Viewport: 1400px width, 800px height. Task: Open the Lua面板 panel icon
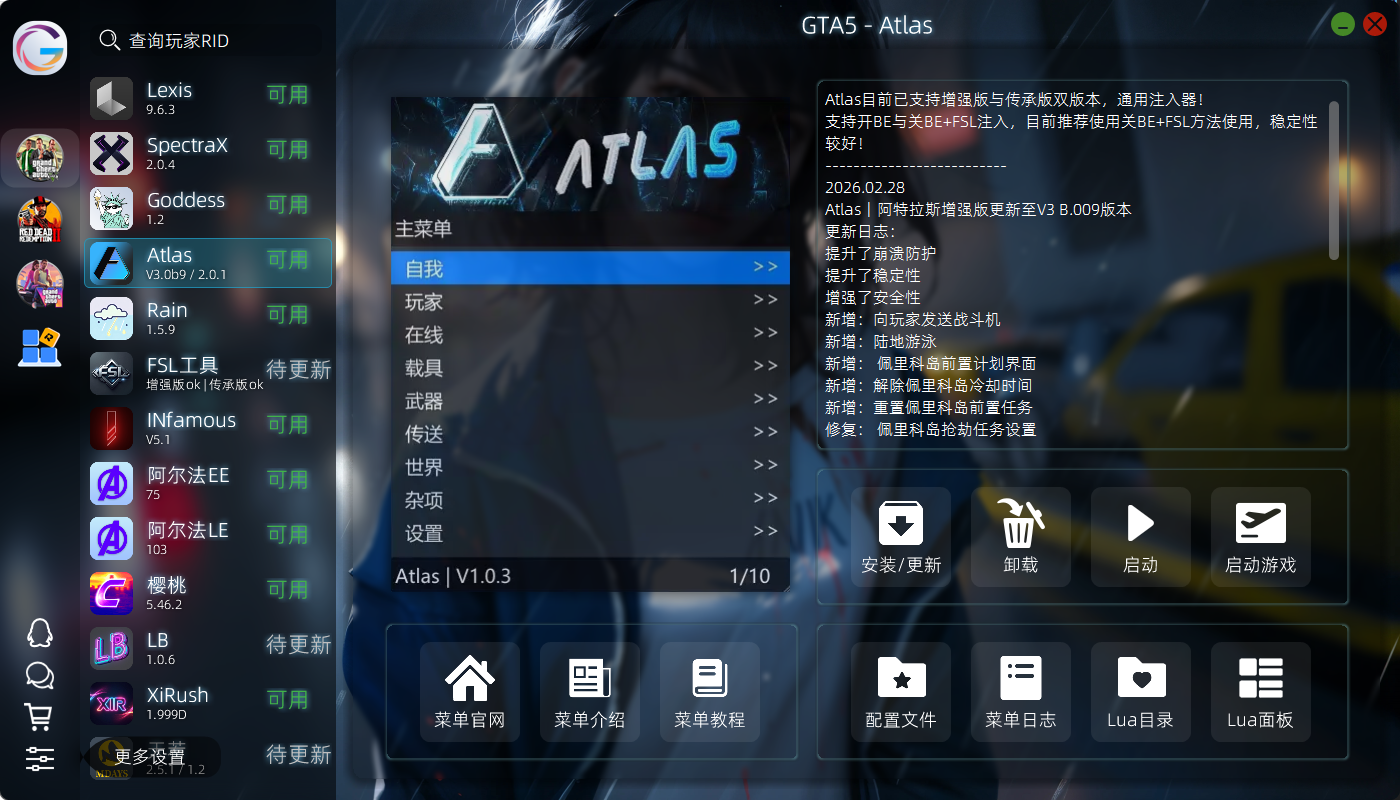click(1260, 678)
